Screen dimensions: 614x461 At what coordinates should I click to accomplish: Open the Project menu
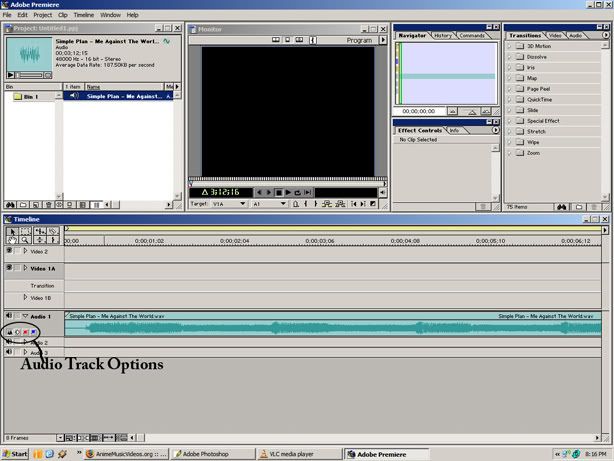[42, 15]
